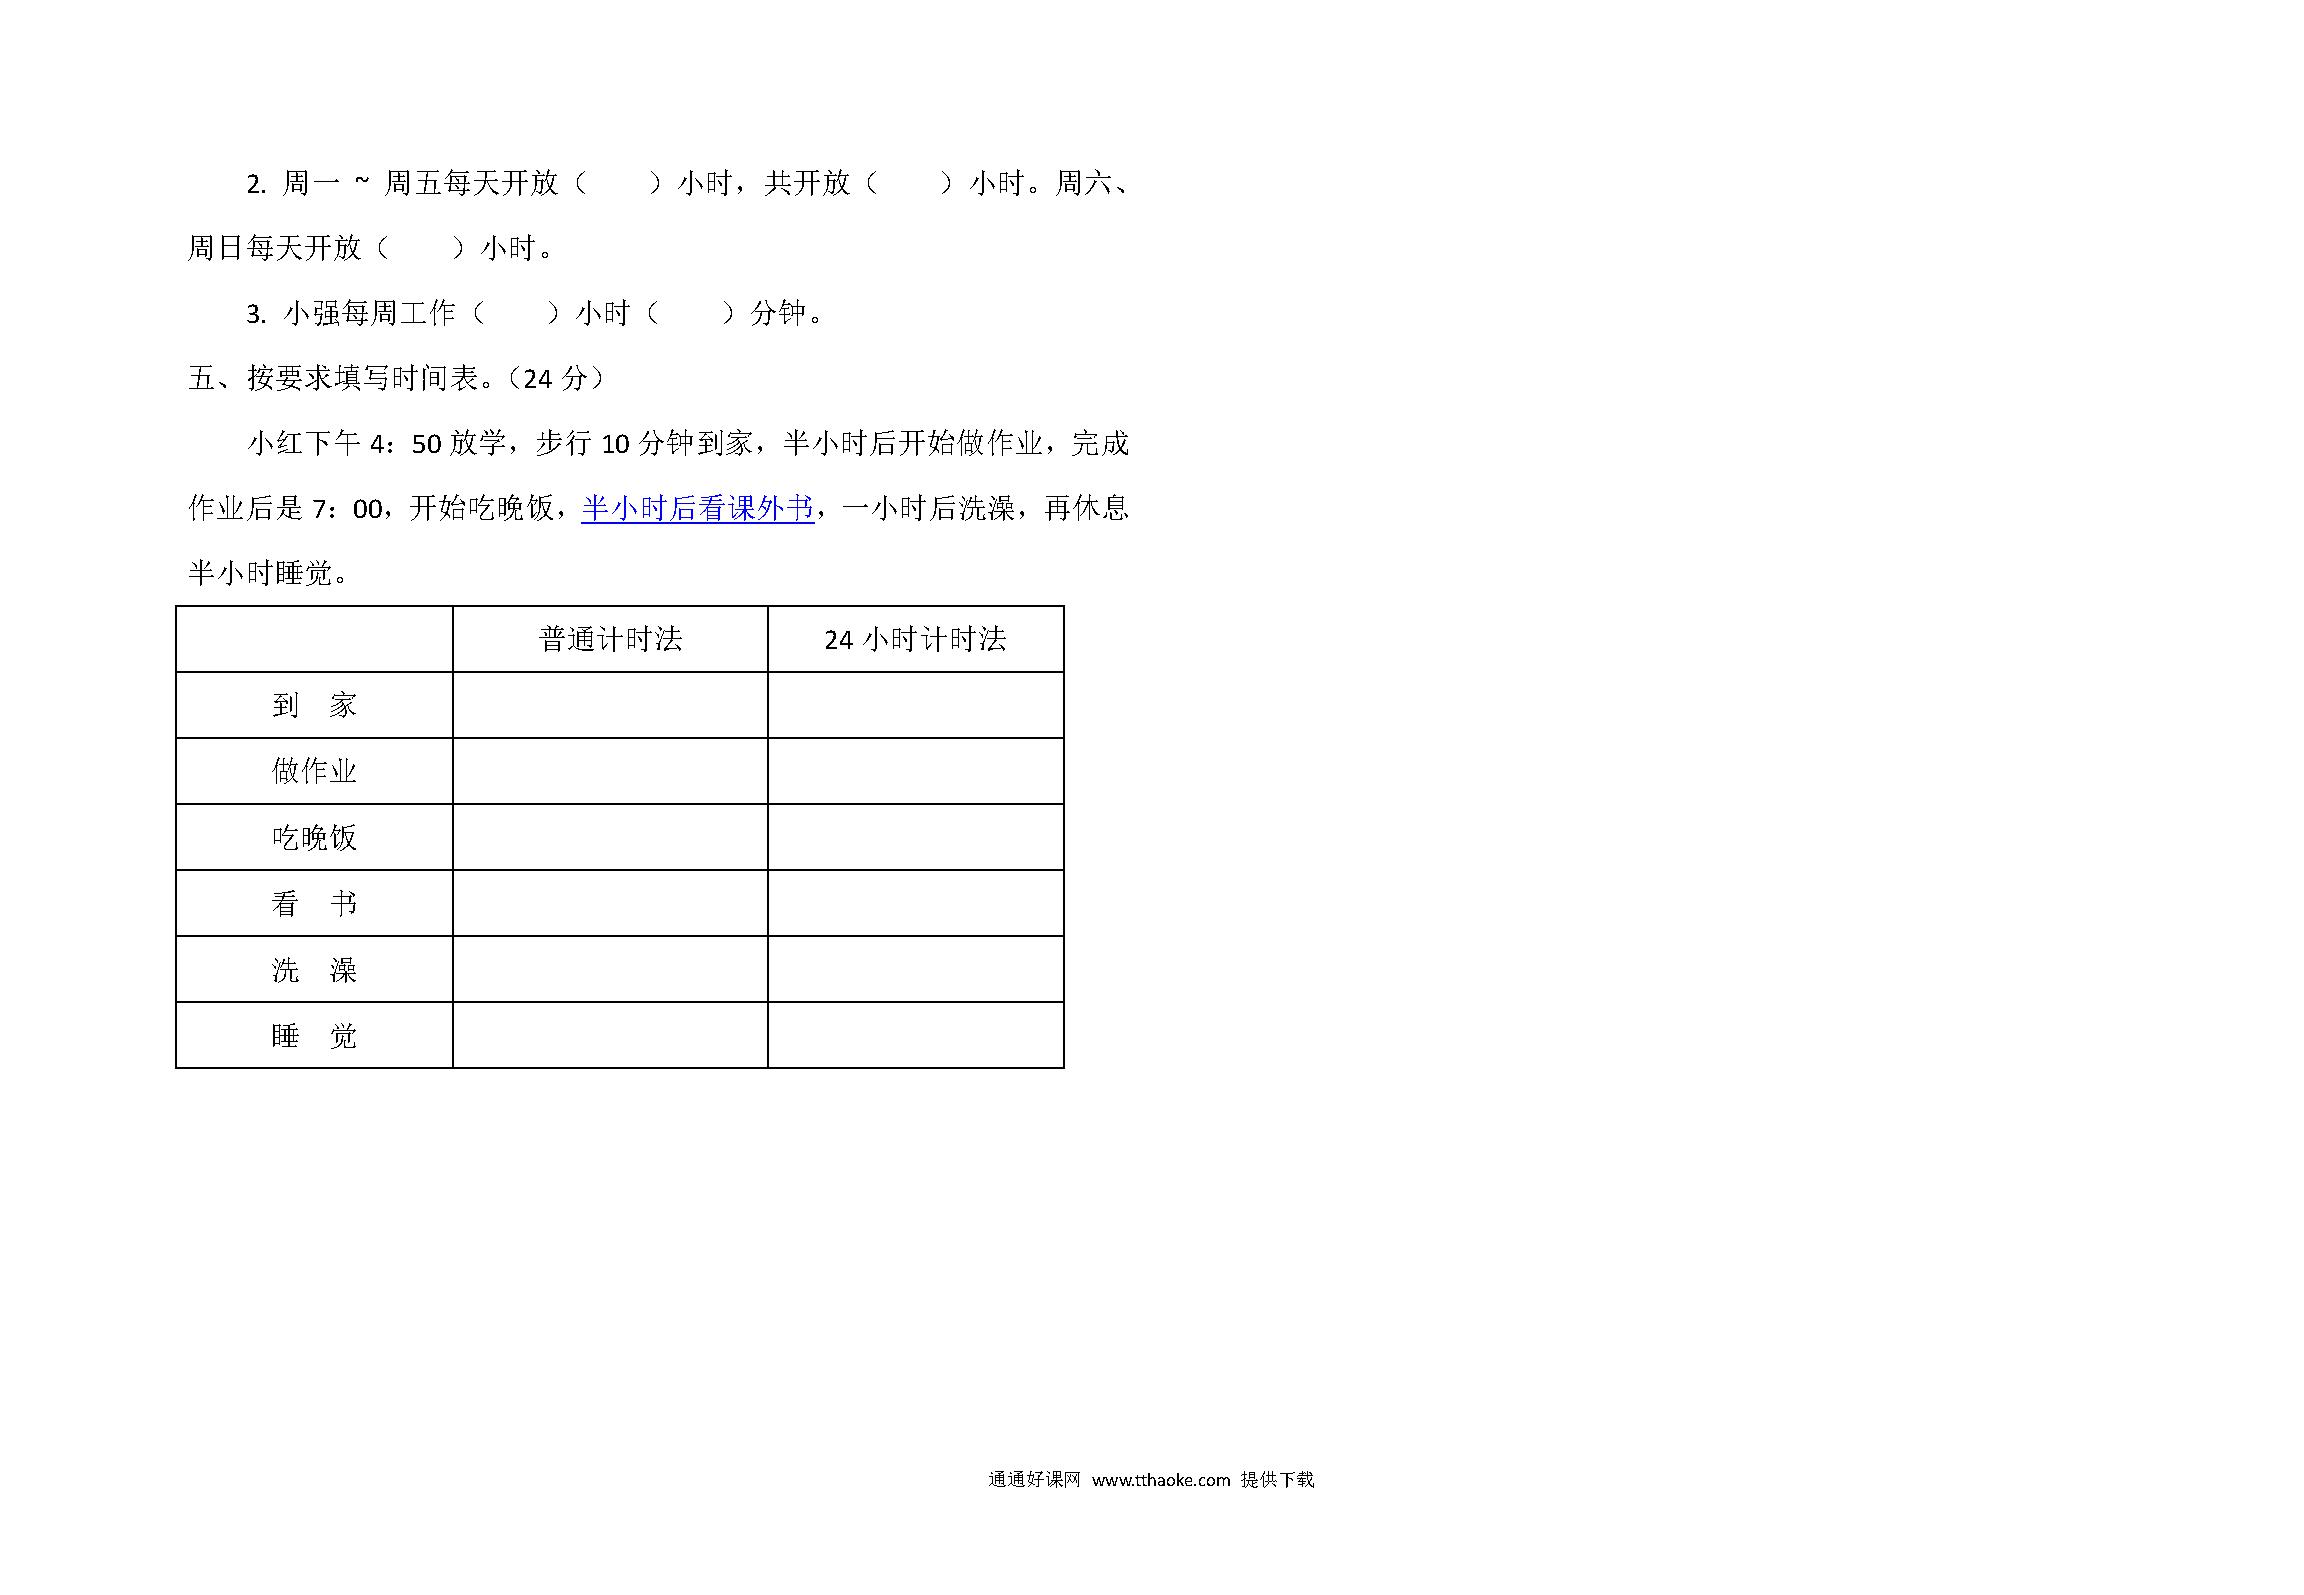Click the 24小时计时法 cell for 到家
This screenshot has height=1595, width=2304.
click(x=915, y=705)
